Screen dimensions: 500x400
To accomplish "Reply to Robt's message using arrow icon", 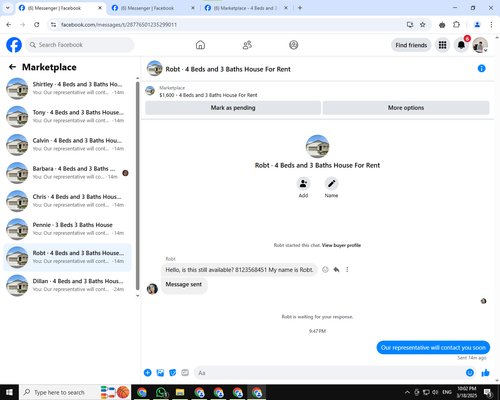I will click(x=336, y=270).
